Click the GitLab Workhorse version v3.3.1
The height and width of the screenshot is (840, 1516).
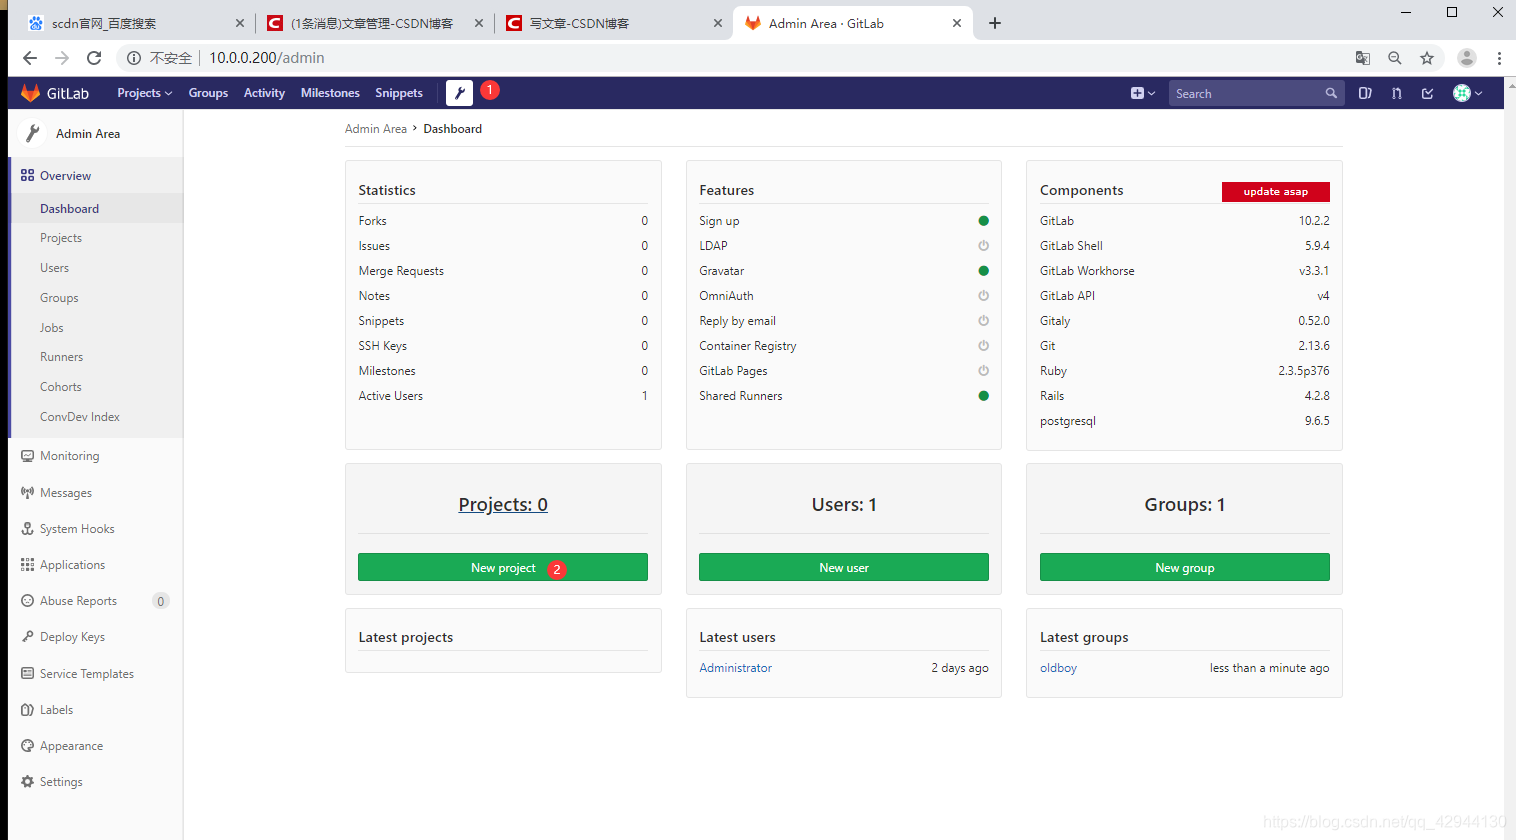click(1314, 271)
